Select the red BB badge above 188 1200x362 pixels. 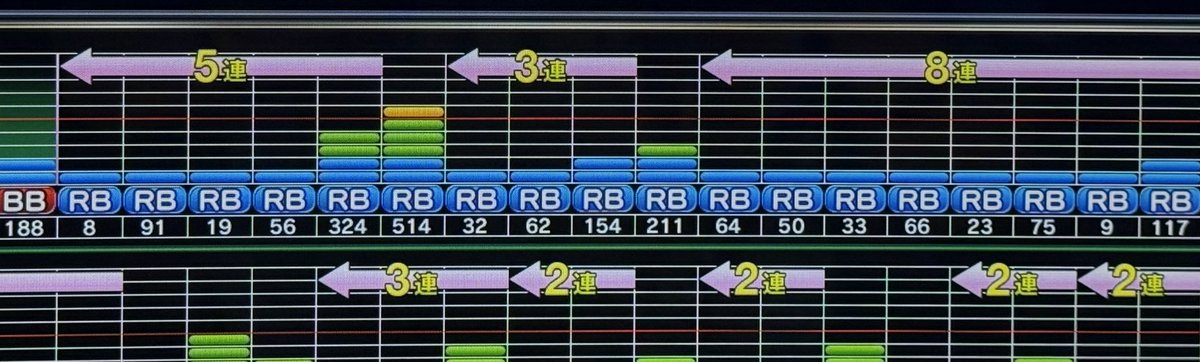[26, 201]
